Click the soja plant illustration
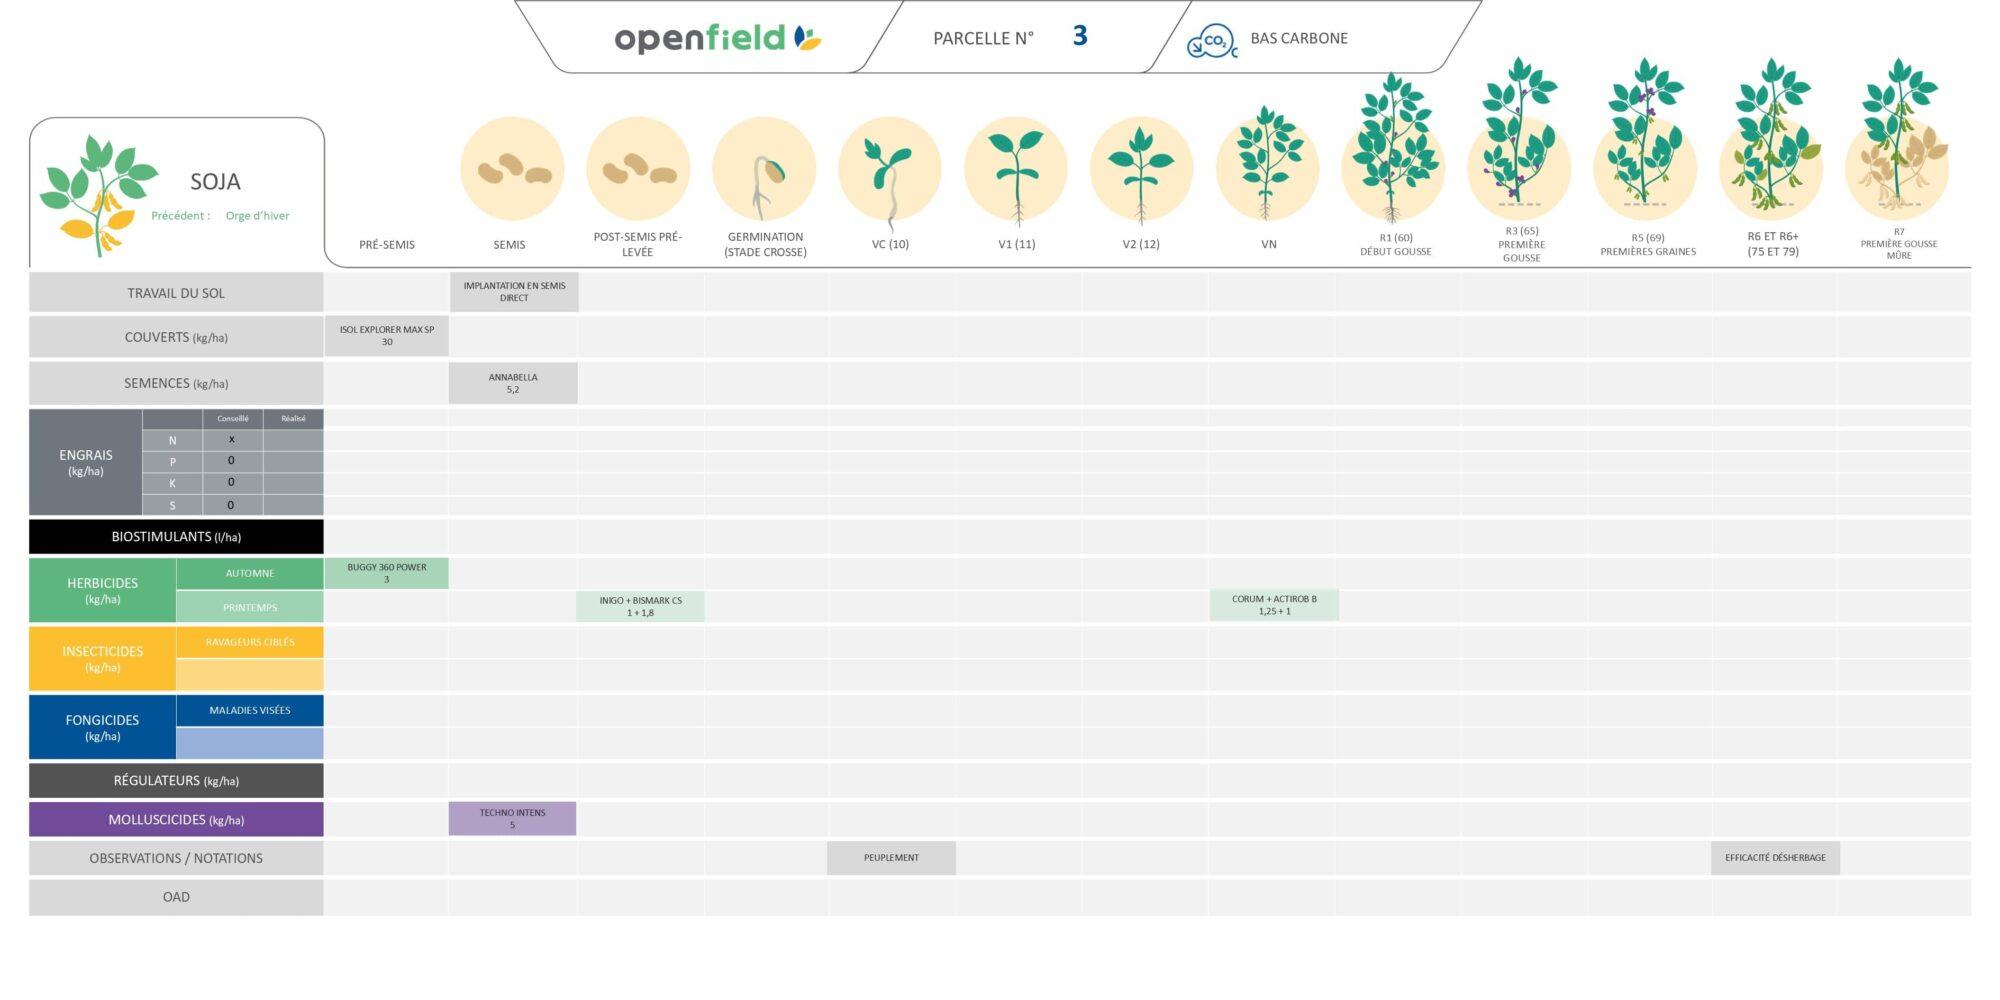The height and width of the screenshot is (1000, 2000). (x=97, y=194)
